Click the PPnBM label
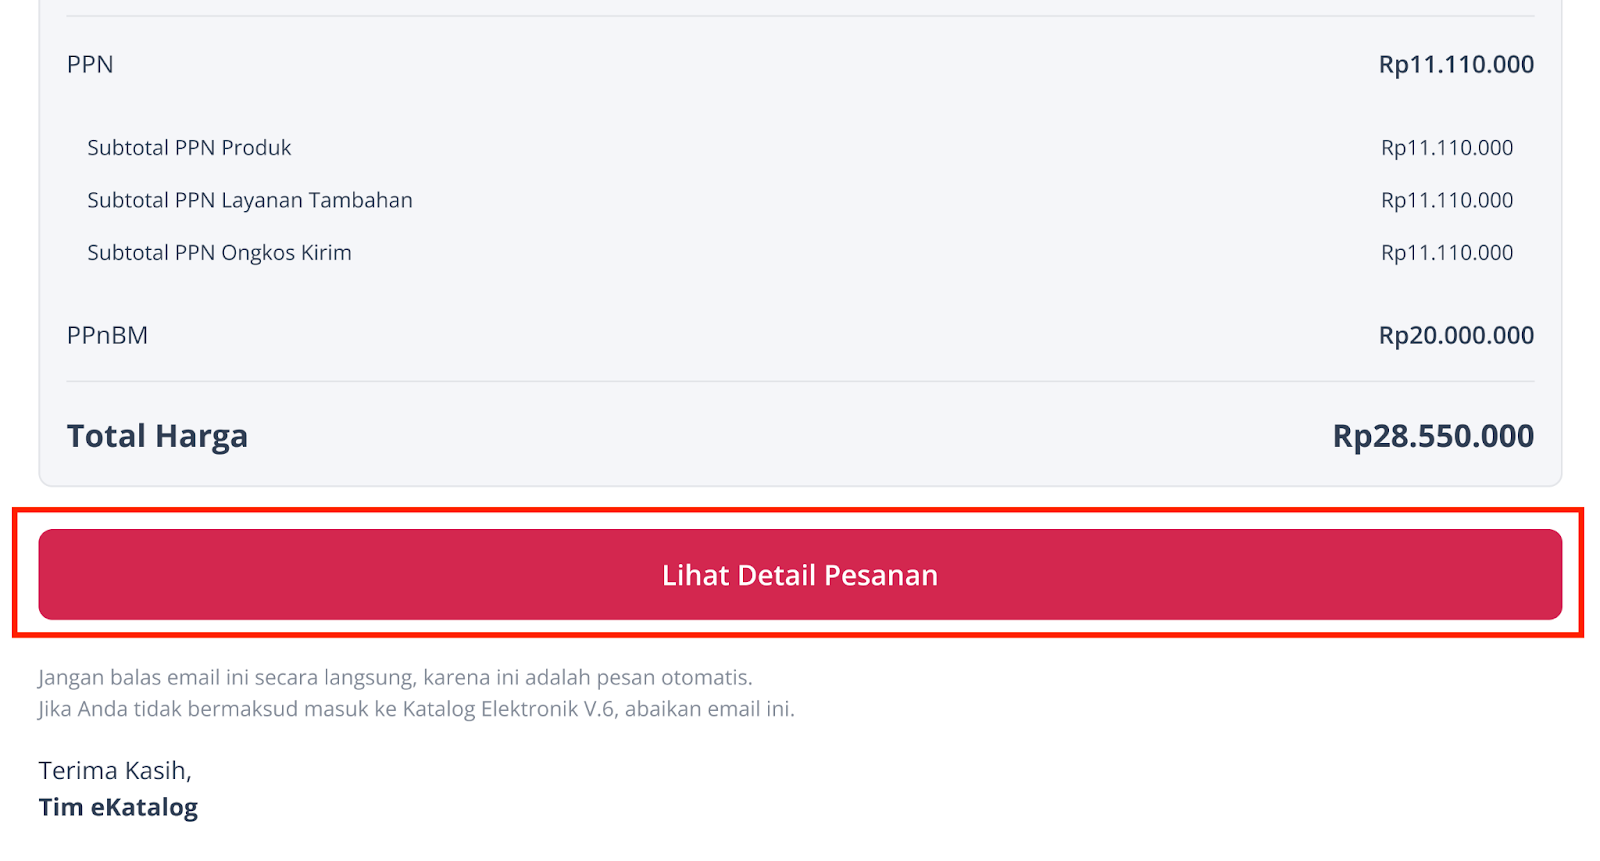This screenshot has width=1600, height=861. (x=107, y=335)
